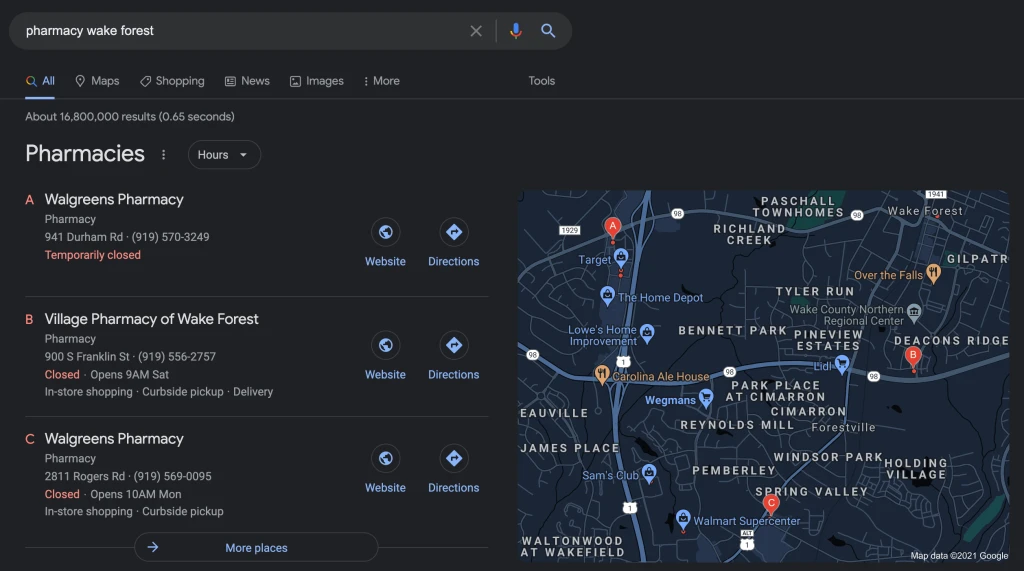Open the Hours filter dropdown

point(224,155)
